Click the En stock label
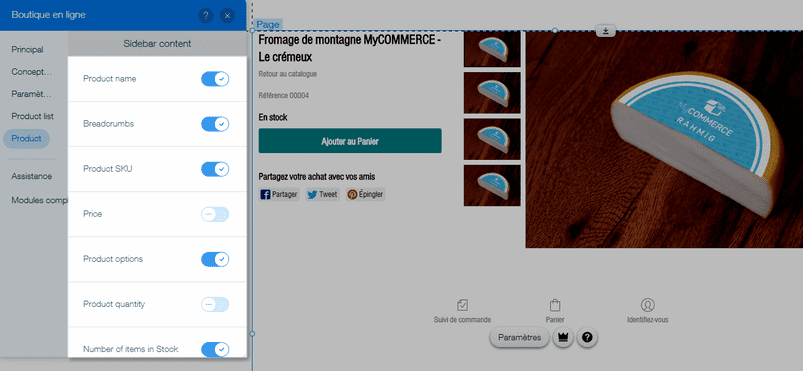This screenshot has height=371, width=803. 273,118
